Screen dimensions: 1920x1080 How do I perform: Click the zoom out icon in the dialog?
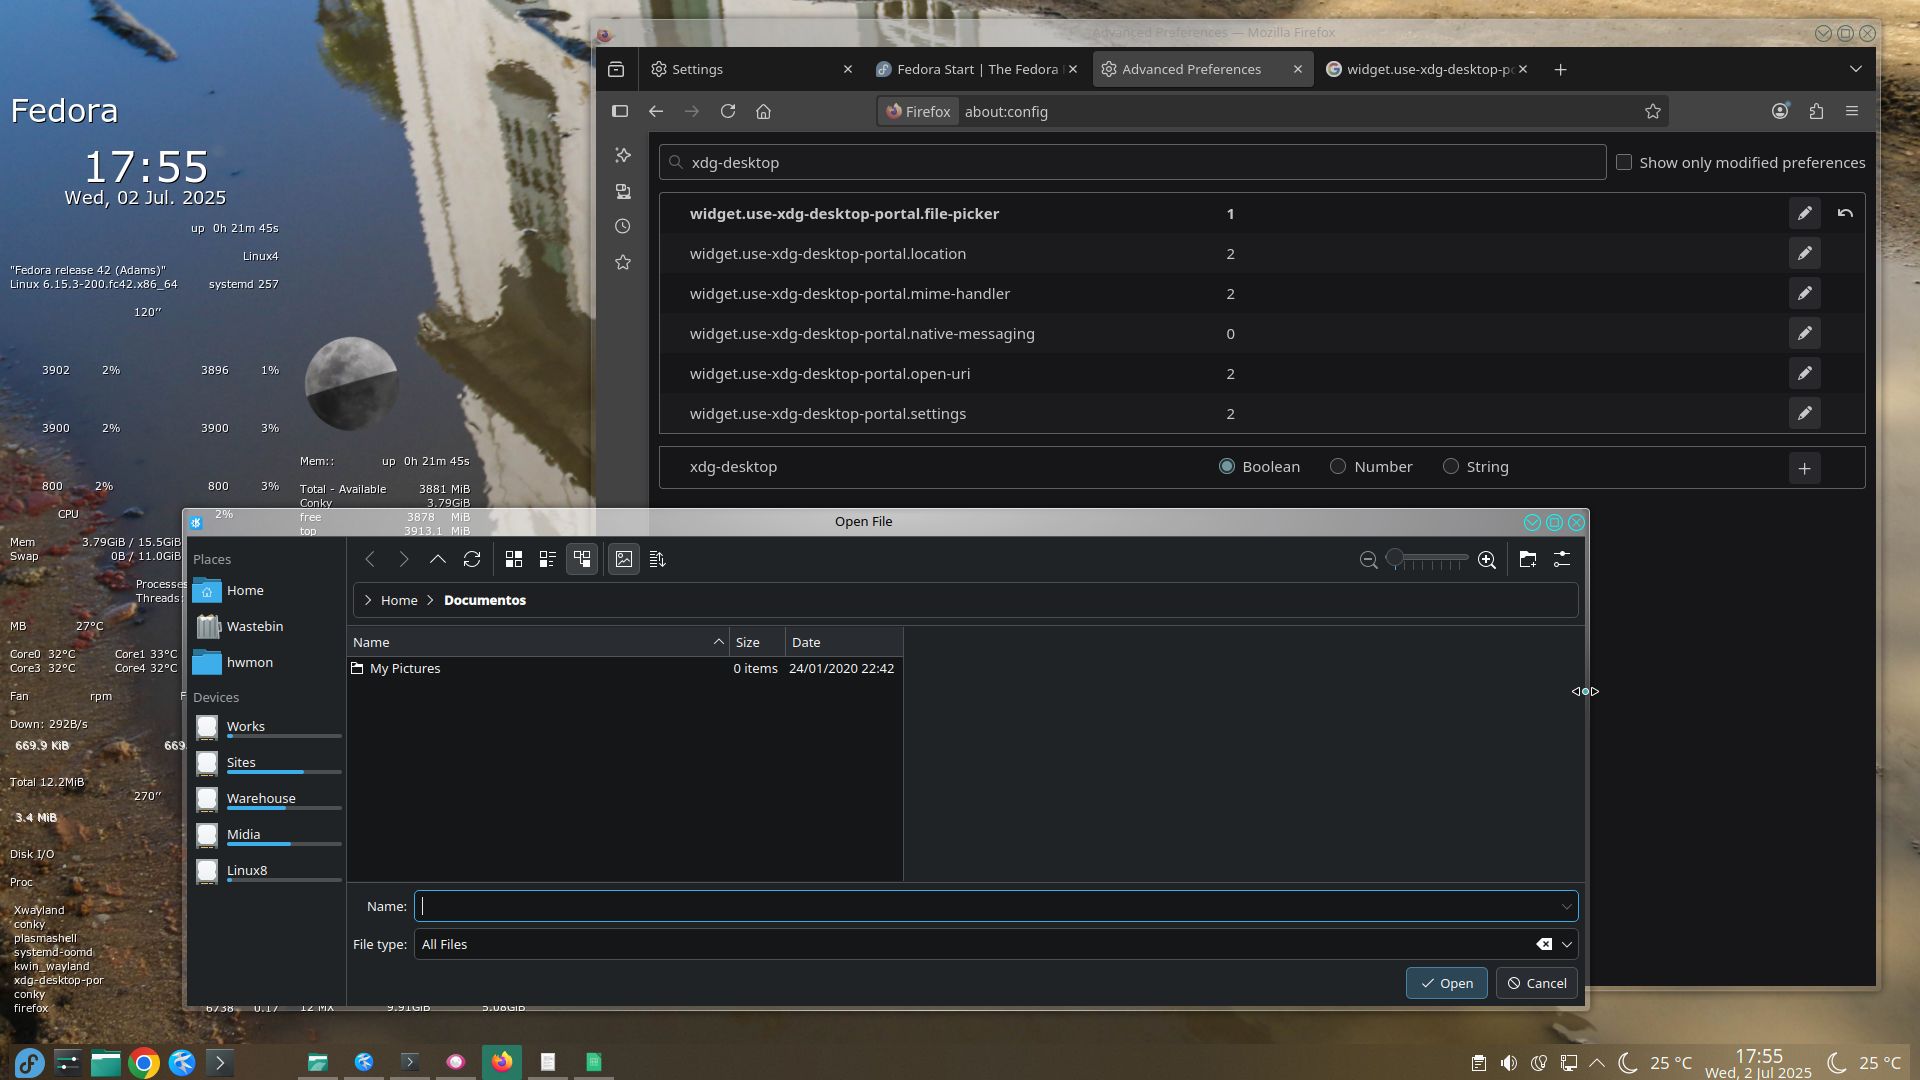pyautogui.click(x=1369, y=560)
